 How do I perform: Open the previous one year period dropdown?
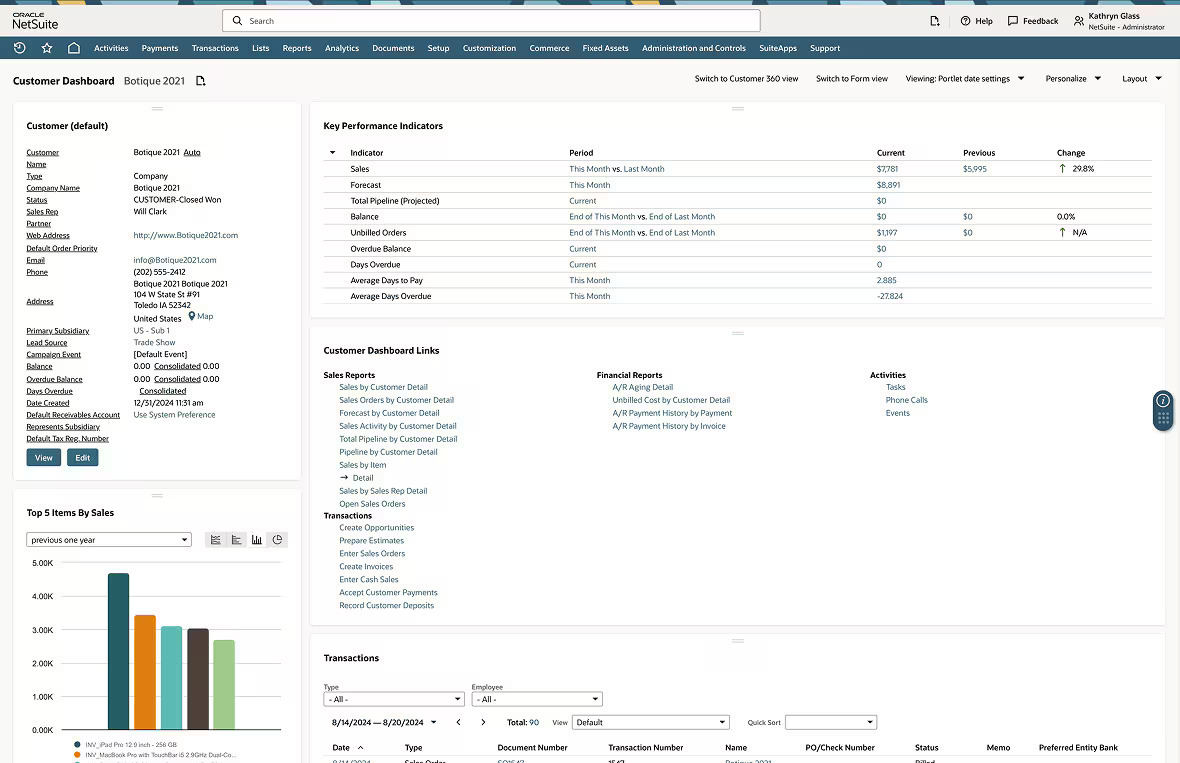click(x=108, y=539)
